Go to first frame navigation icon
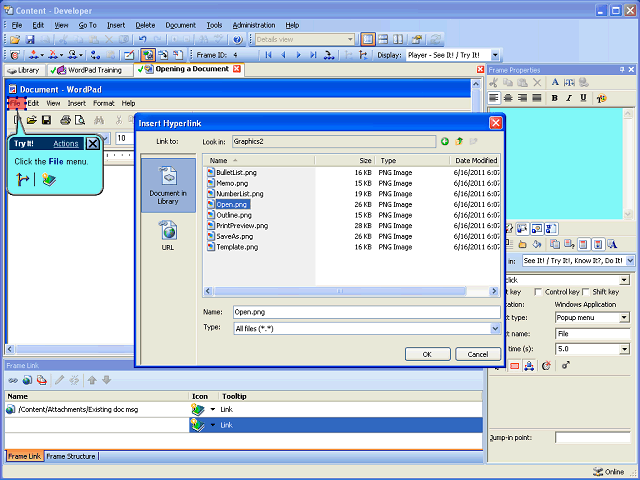The image size is (640, 480). point(268,55)
